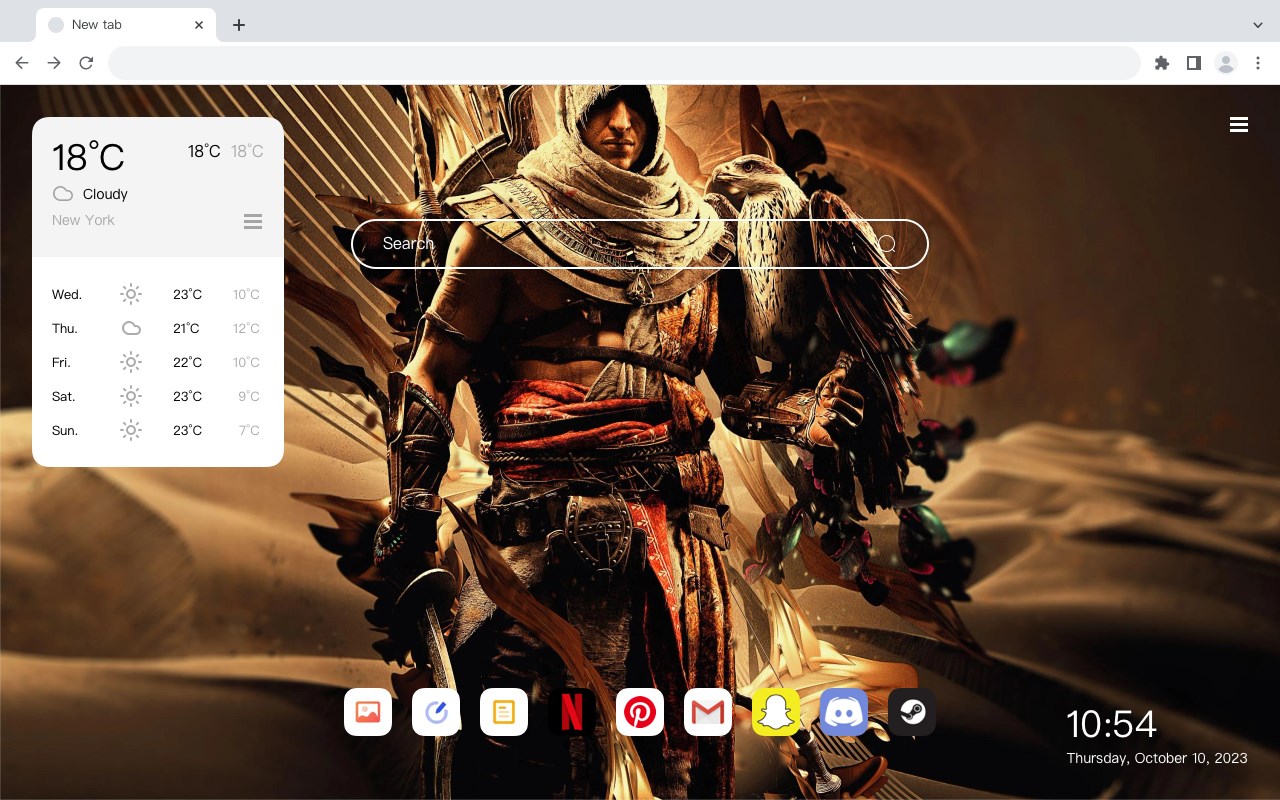Close the New tab tab
1280x800 pixels.
coord(199,25)
